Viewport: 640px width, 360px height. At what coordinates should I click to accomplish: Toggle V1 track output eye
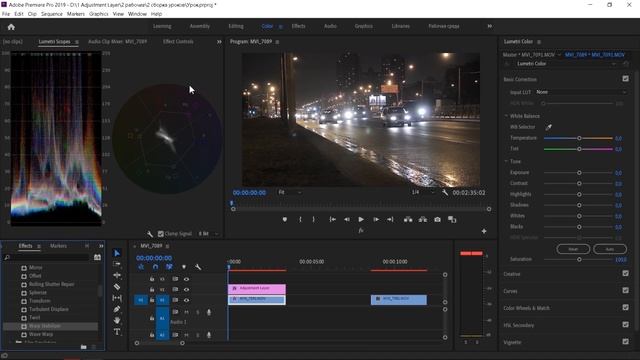[x=187, y=300]
